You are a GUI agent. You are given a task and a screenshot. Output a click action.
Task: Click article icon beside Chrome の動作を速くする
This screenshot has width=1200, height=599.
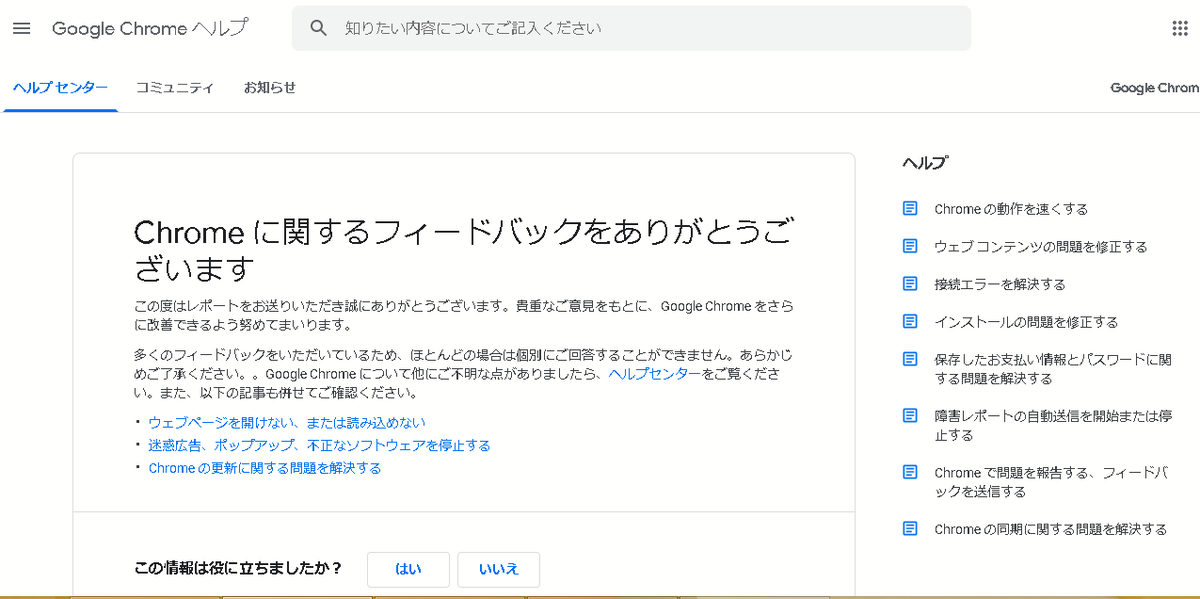coord(910,208)
